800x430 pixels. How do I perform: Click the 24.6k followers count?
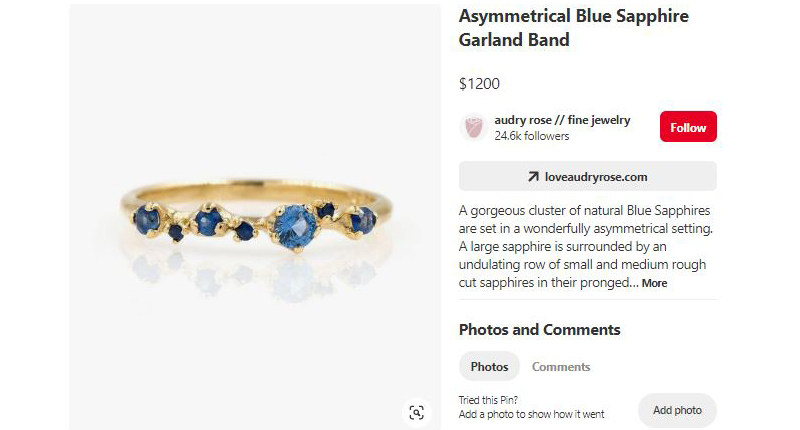click(532, 136)
